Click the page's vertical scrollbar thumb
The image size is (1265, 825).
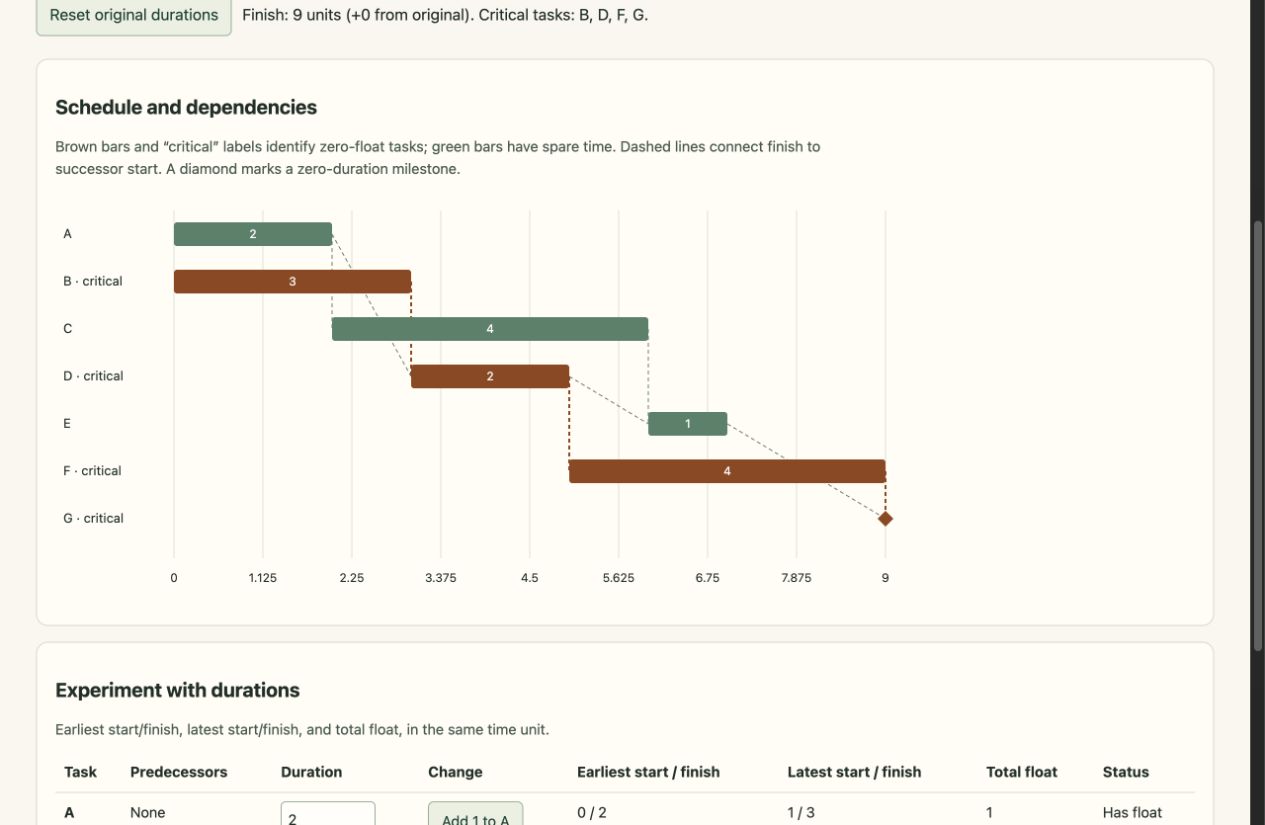pyautogui.click(x=1258, y=435)
